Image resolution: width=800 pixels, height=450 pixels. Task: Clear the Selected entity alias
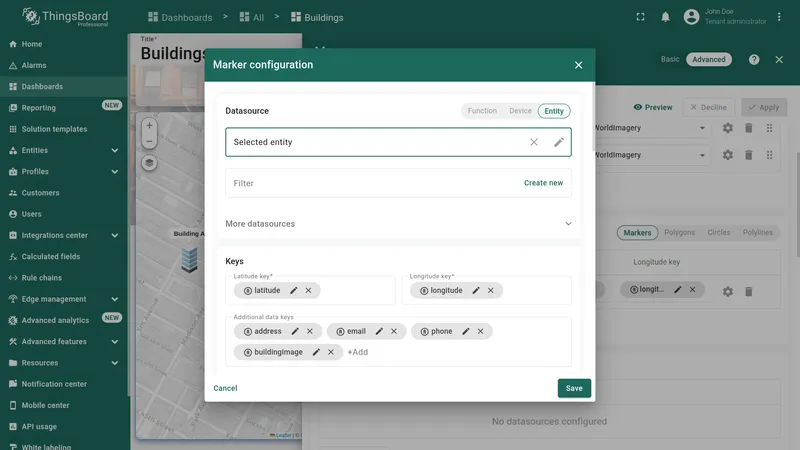click(x=534, y=142)
